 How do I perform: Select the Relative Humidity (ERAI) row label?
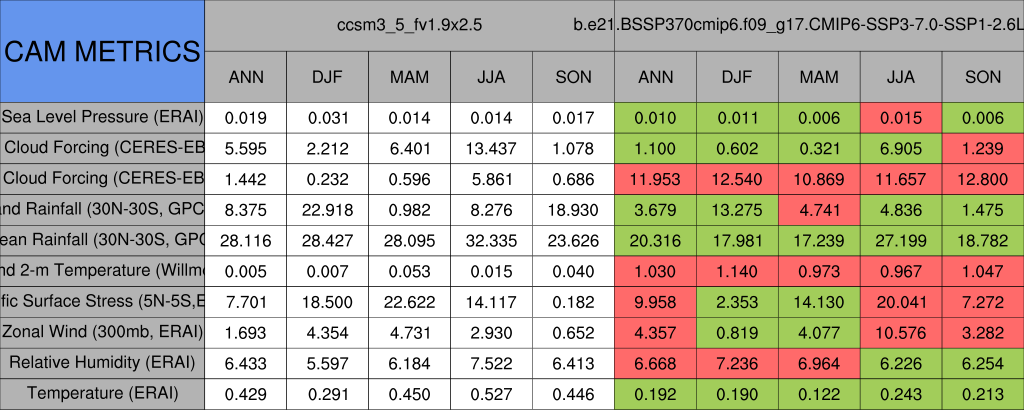pyautogui.click(x=102, y=362)
